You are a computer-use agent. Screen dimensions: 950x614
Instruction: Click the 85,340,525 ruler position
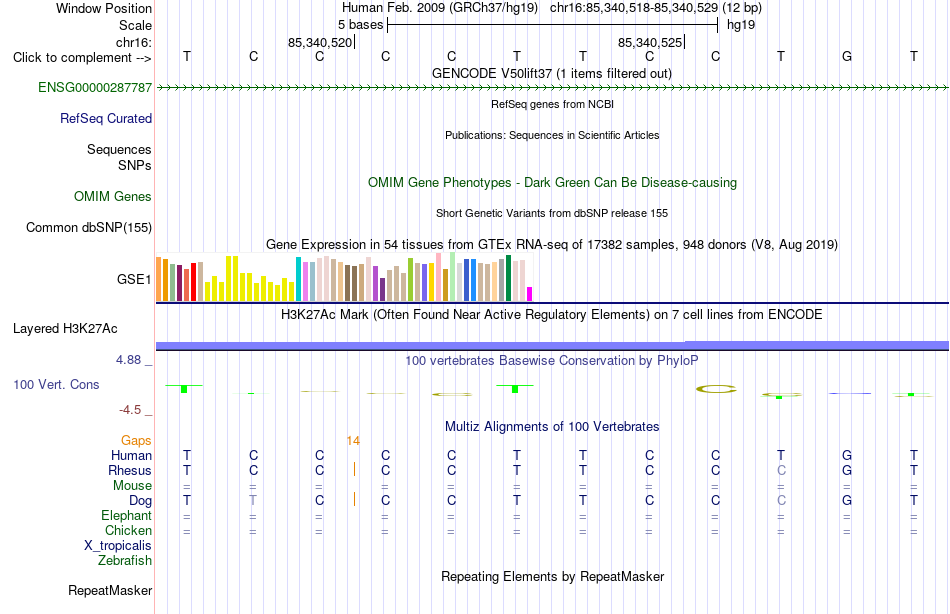pyautogui.click(x=649, y=42)
